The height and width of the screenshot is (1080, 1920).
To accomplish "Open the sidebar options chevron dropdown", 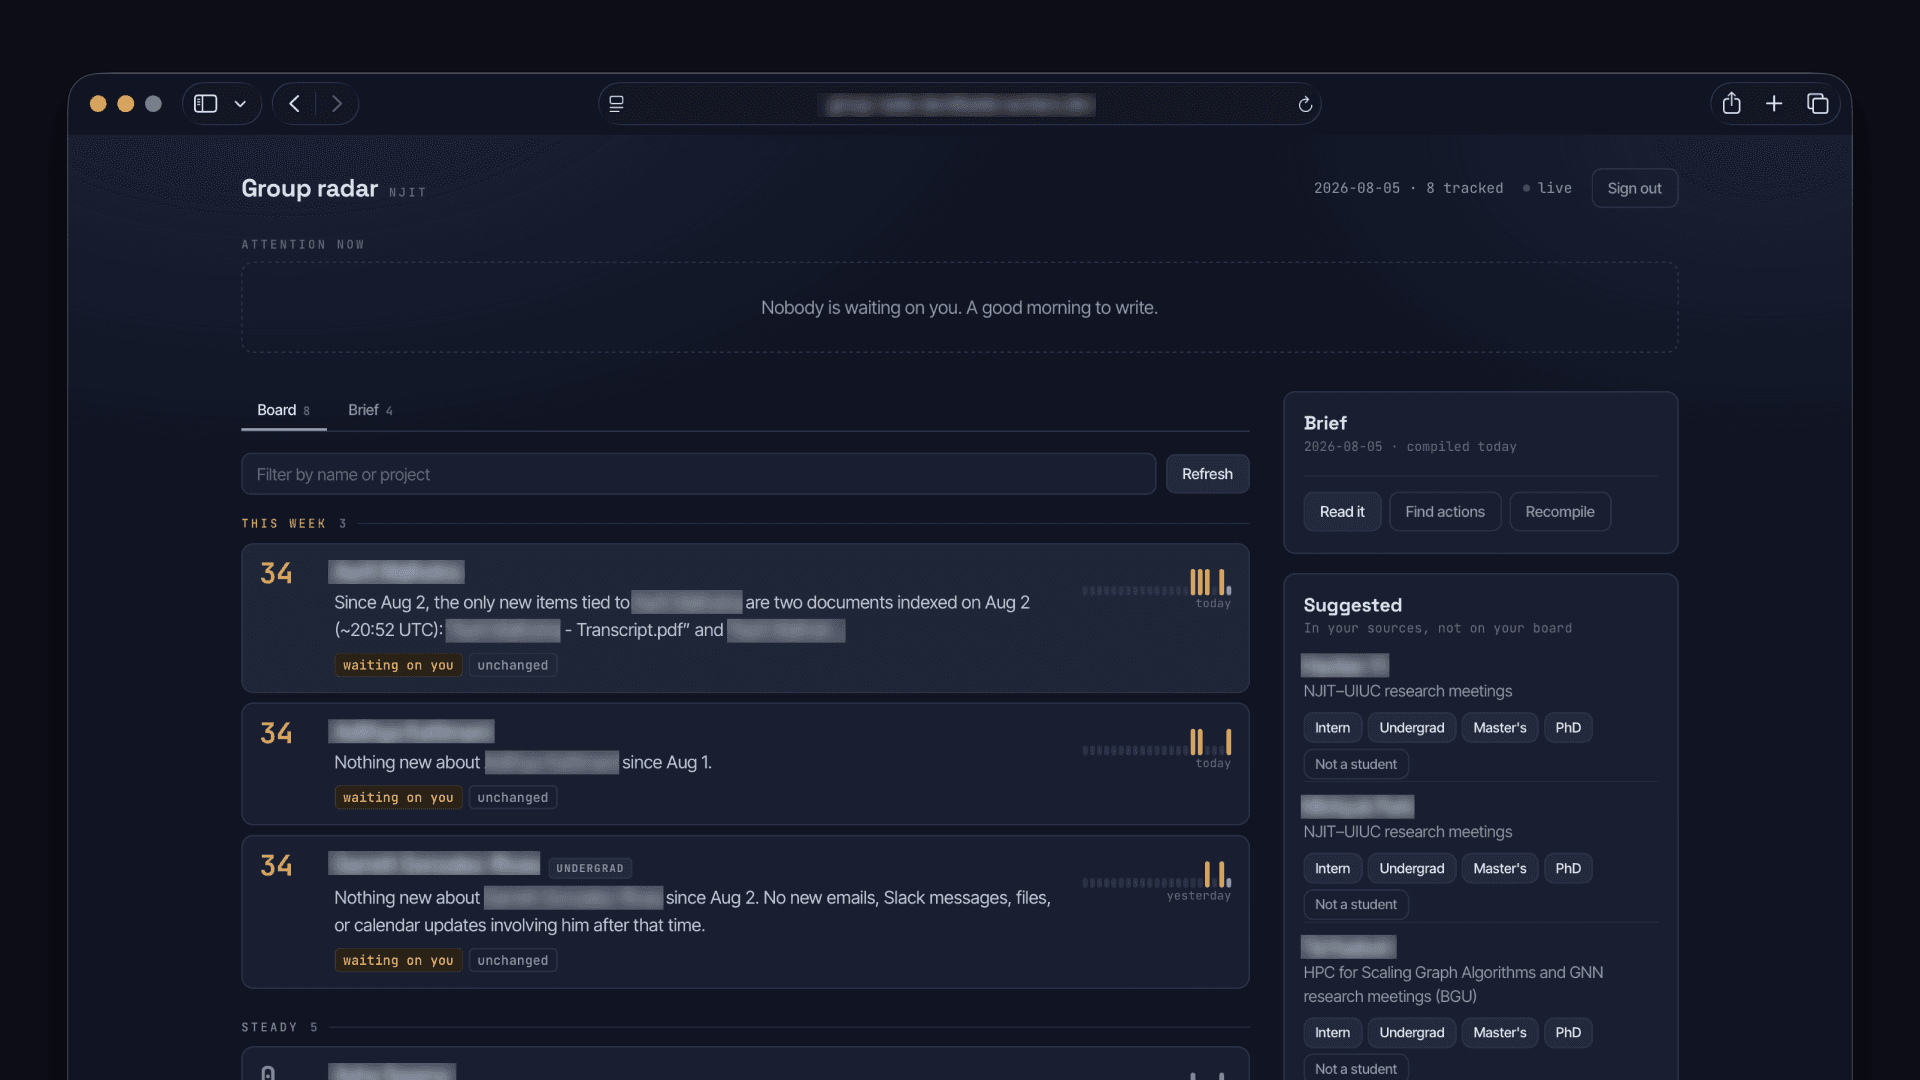I will point(240,104).
